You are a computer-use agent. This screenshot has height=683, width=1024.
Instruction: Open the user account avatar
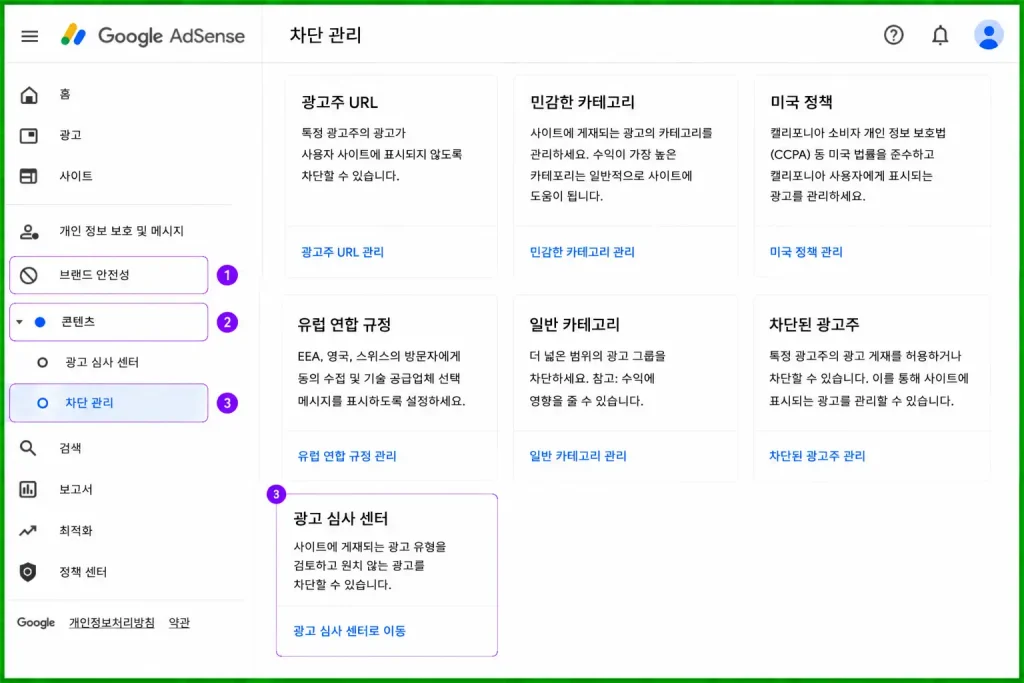point(988,35)
